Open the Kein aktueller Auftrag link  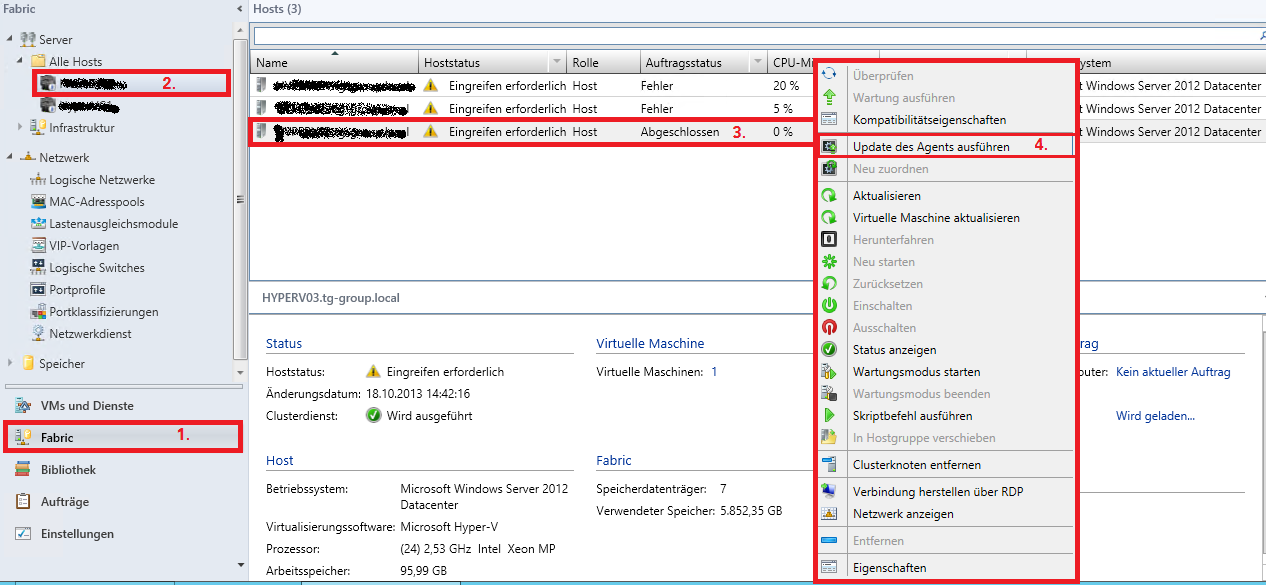1172,372
